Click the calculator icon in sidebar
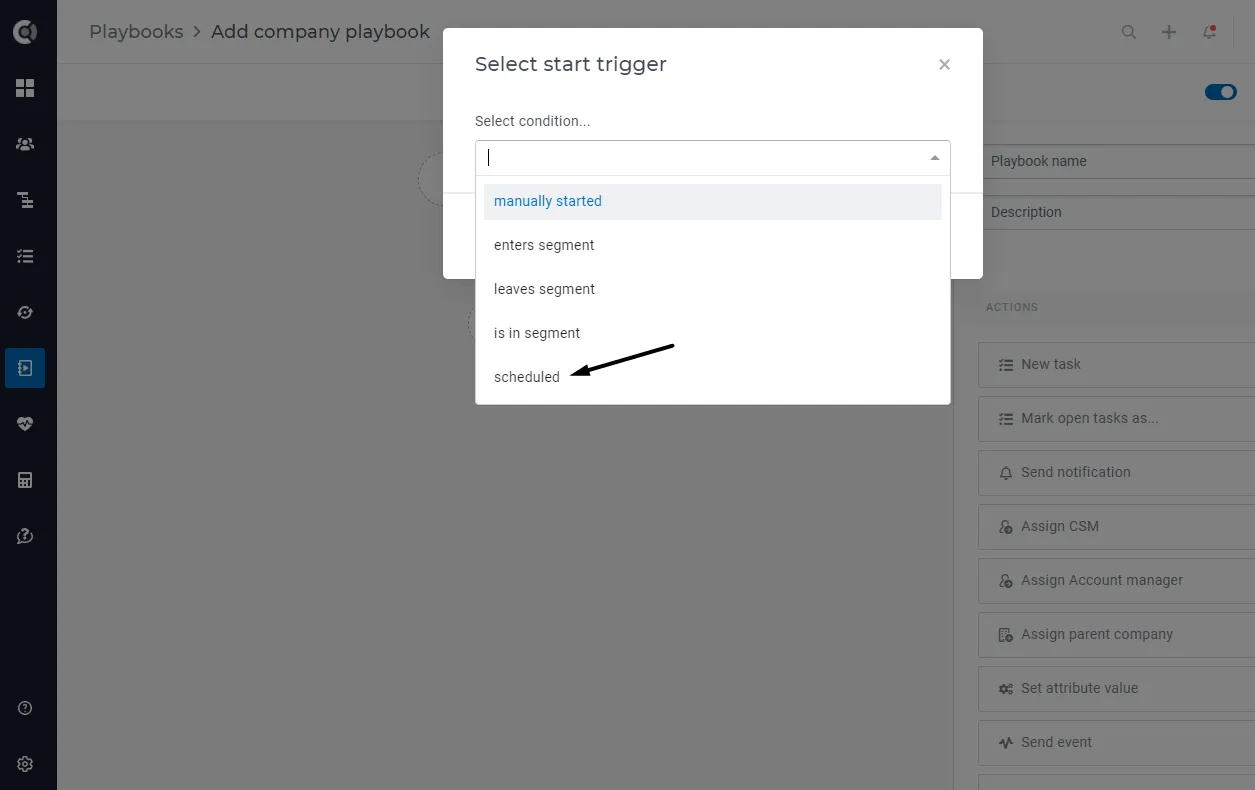The height and width of the screenshot is (790, 1255). (25, 480)
